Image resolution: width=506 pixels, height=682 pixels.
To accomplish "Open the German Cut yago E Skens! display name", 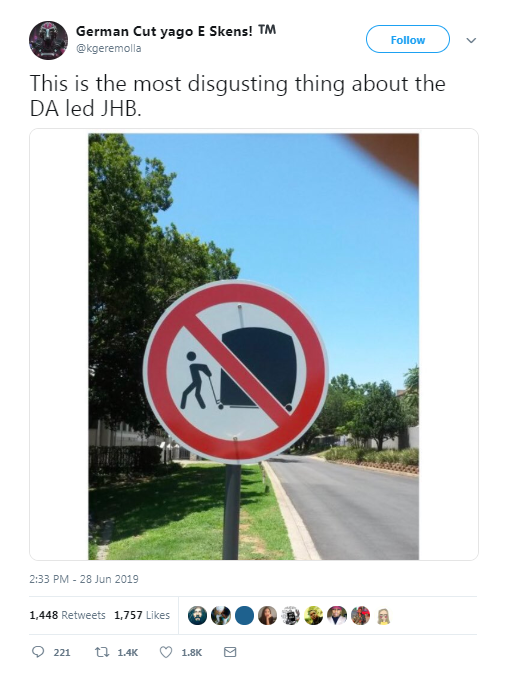I will coord(176,31).
